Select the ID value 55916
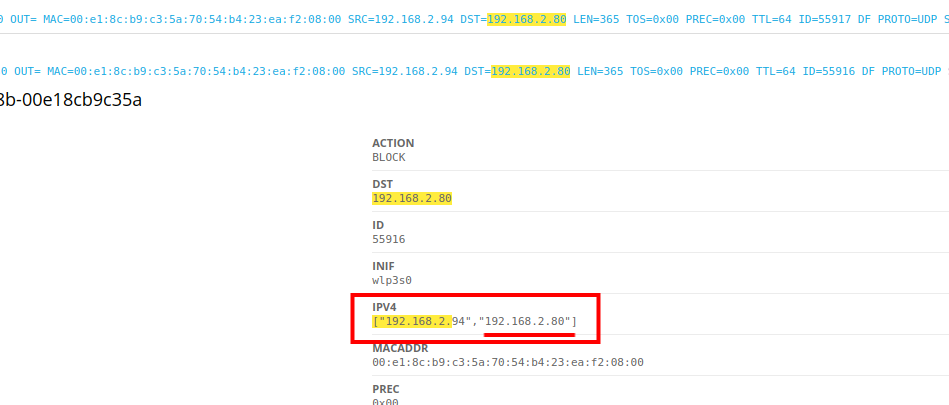The image size is (949, 405). [x=389, y=240]
